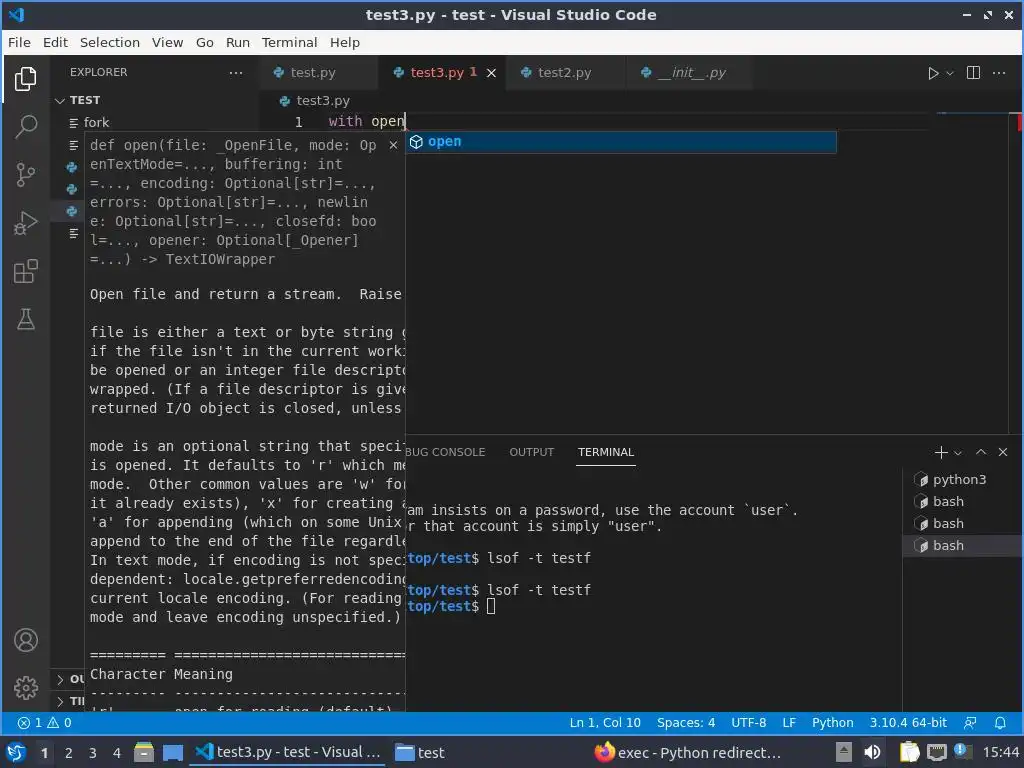The height and width of the screenshot is (768, 1024).
Task: Place cursor on editor line 1 code
Action: click(x=366, y=121)
